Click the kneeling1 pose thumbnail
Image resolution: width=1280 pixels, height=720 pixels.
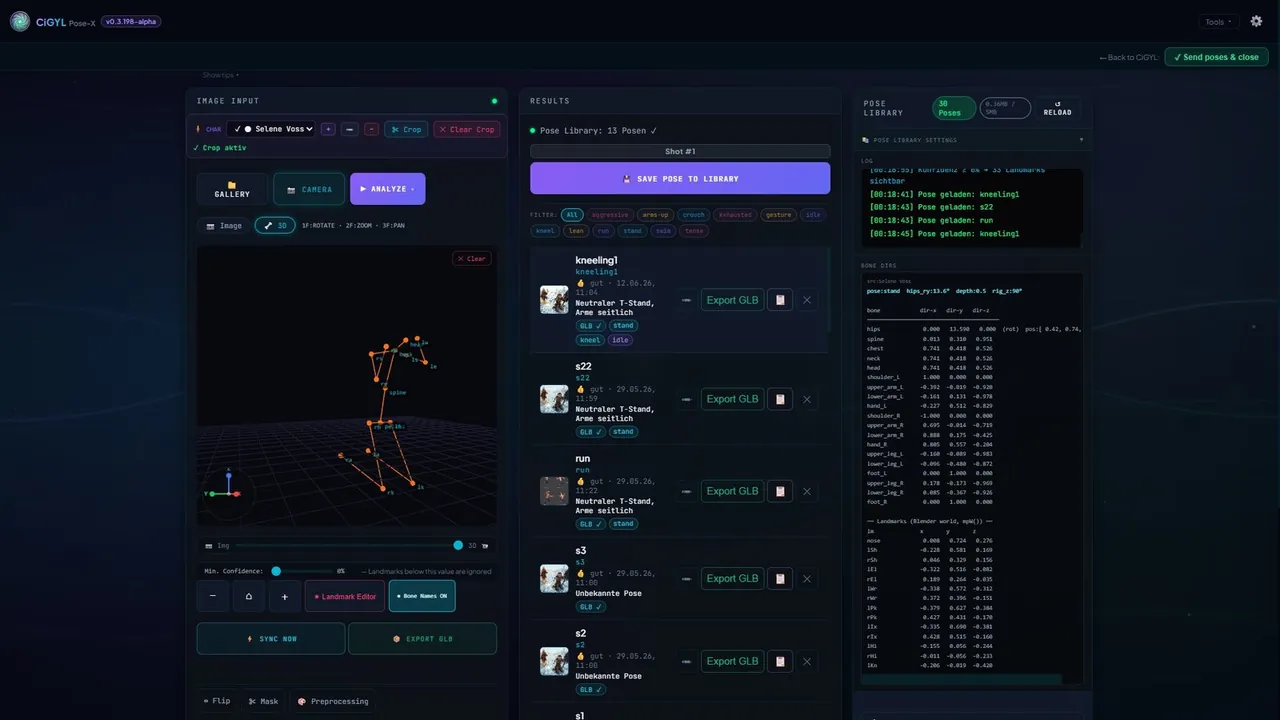point(554,300)
